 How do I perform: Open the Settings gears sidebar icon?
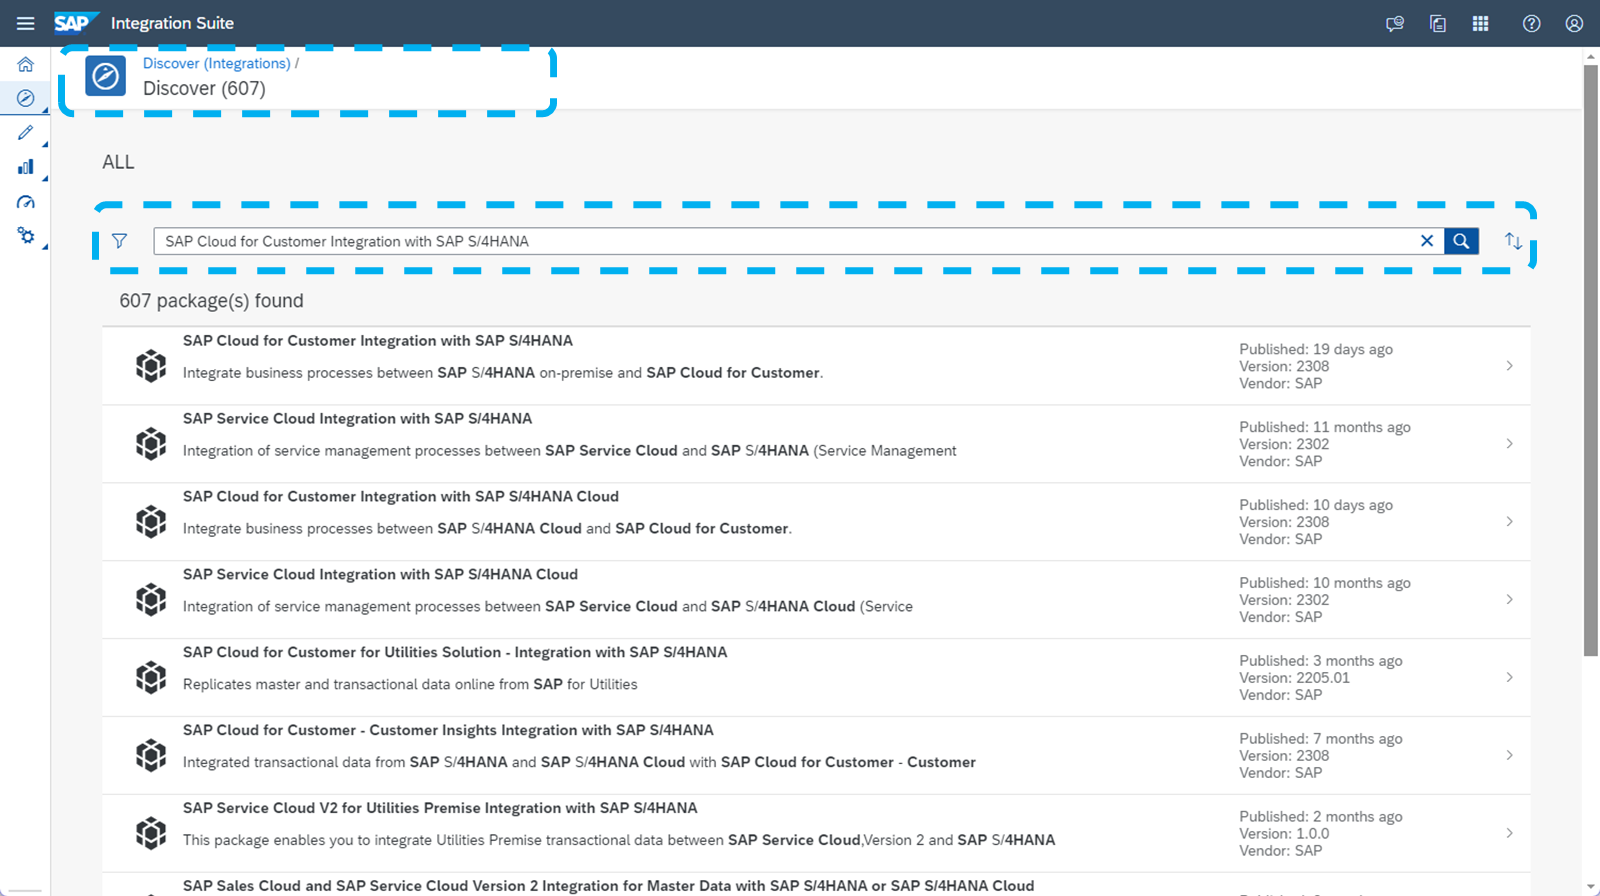coord(26,236)
